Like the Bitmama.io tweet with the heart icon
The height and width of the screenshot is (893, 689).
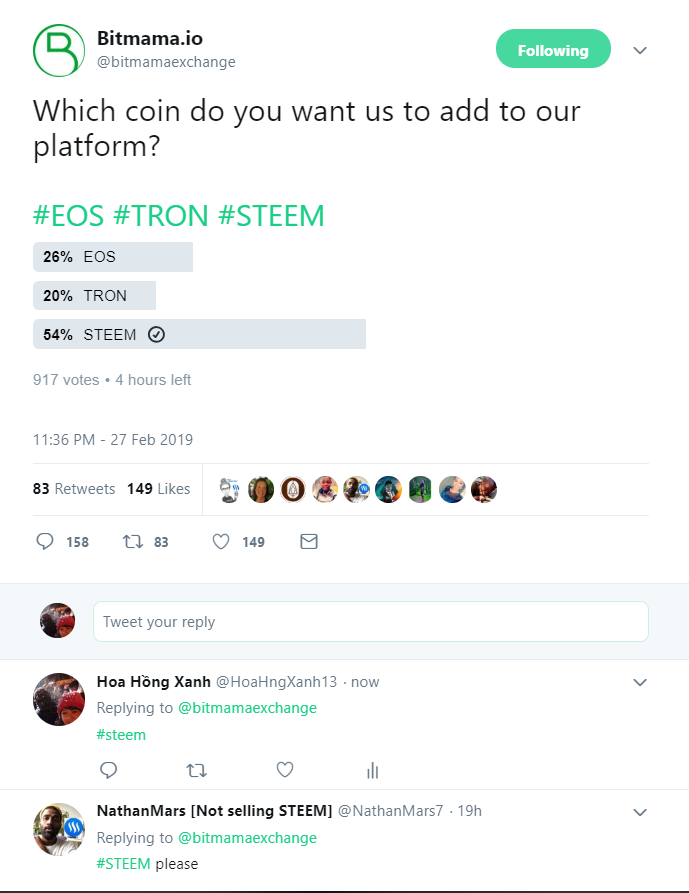click(221, 541)
